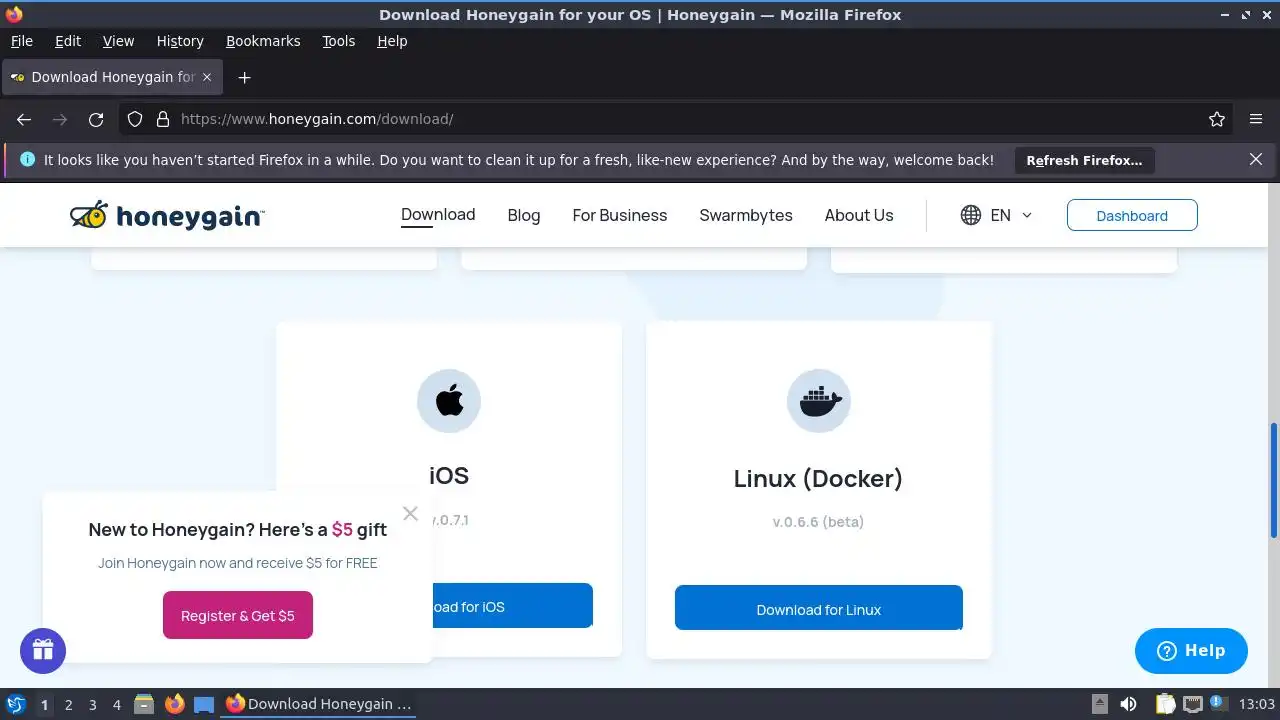
Task: Switch to workspace 3
Action: (x=92, y=704)
